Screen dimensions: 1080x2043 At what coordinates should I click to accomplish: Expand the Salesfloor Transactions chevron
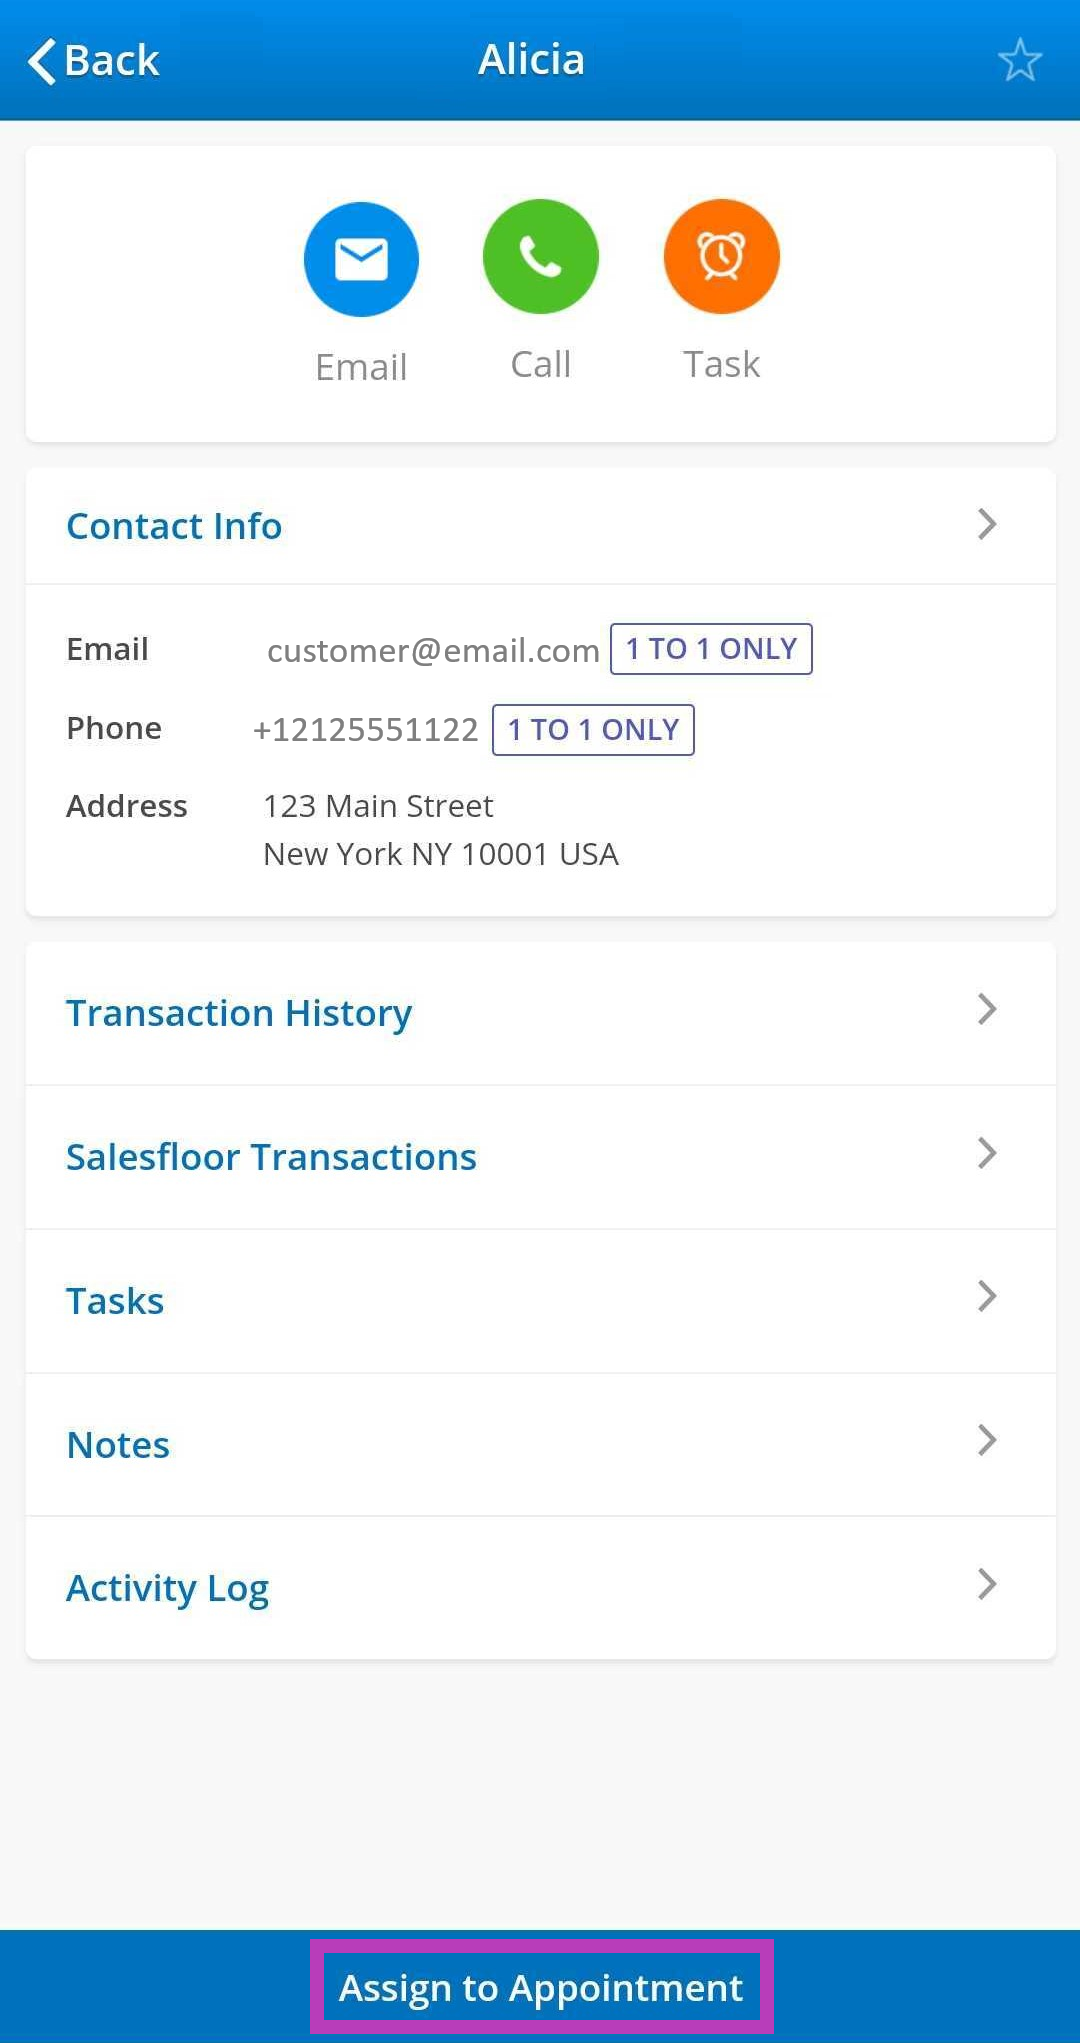click(987, 1154)
